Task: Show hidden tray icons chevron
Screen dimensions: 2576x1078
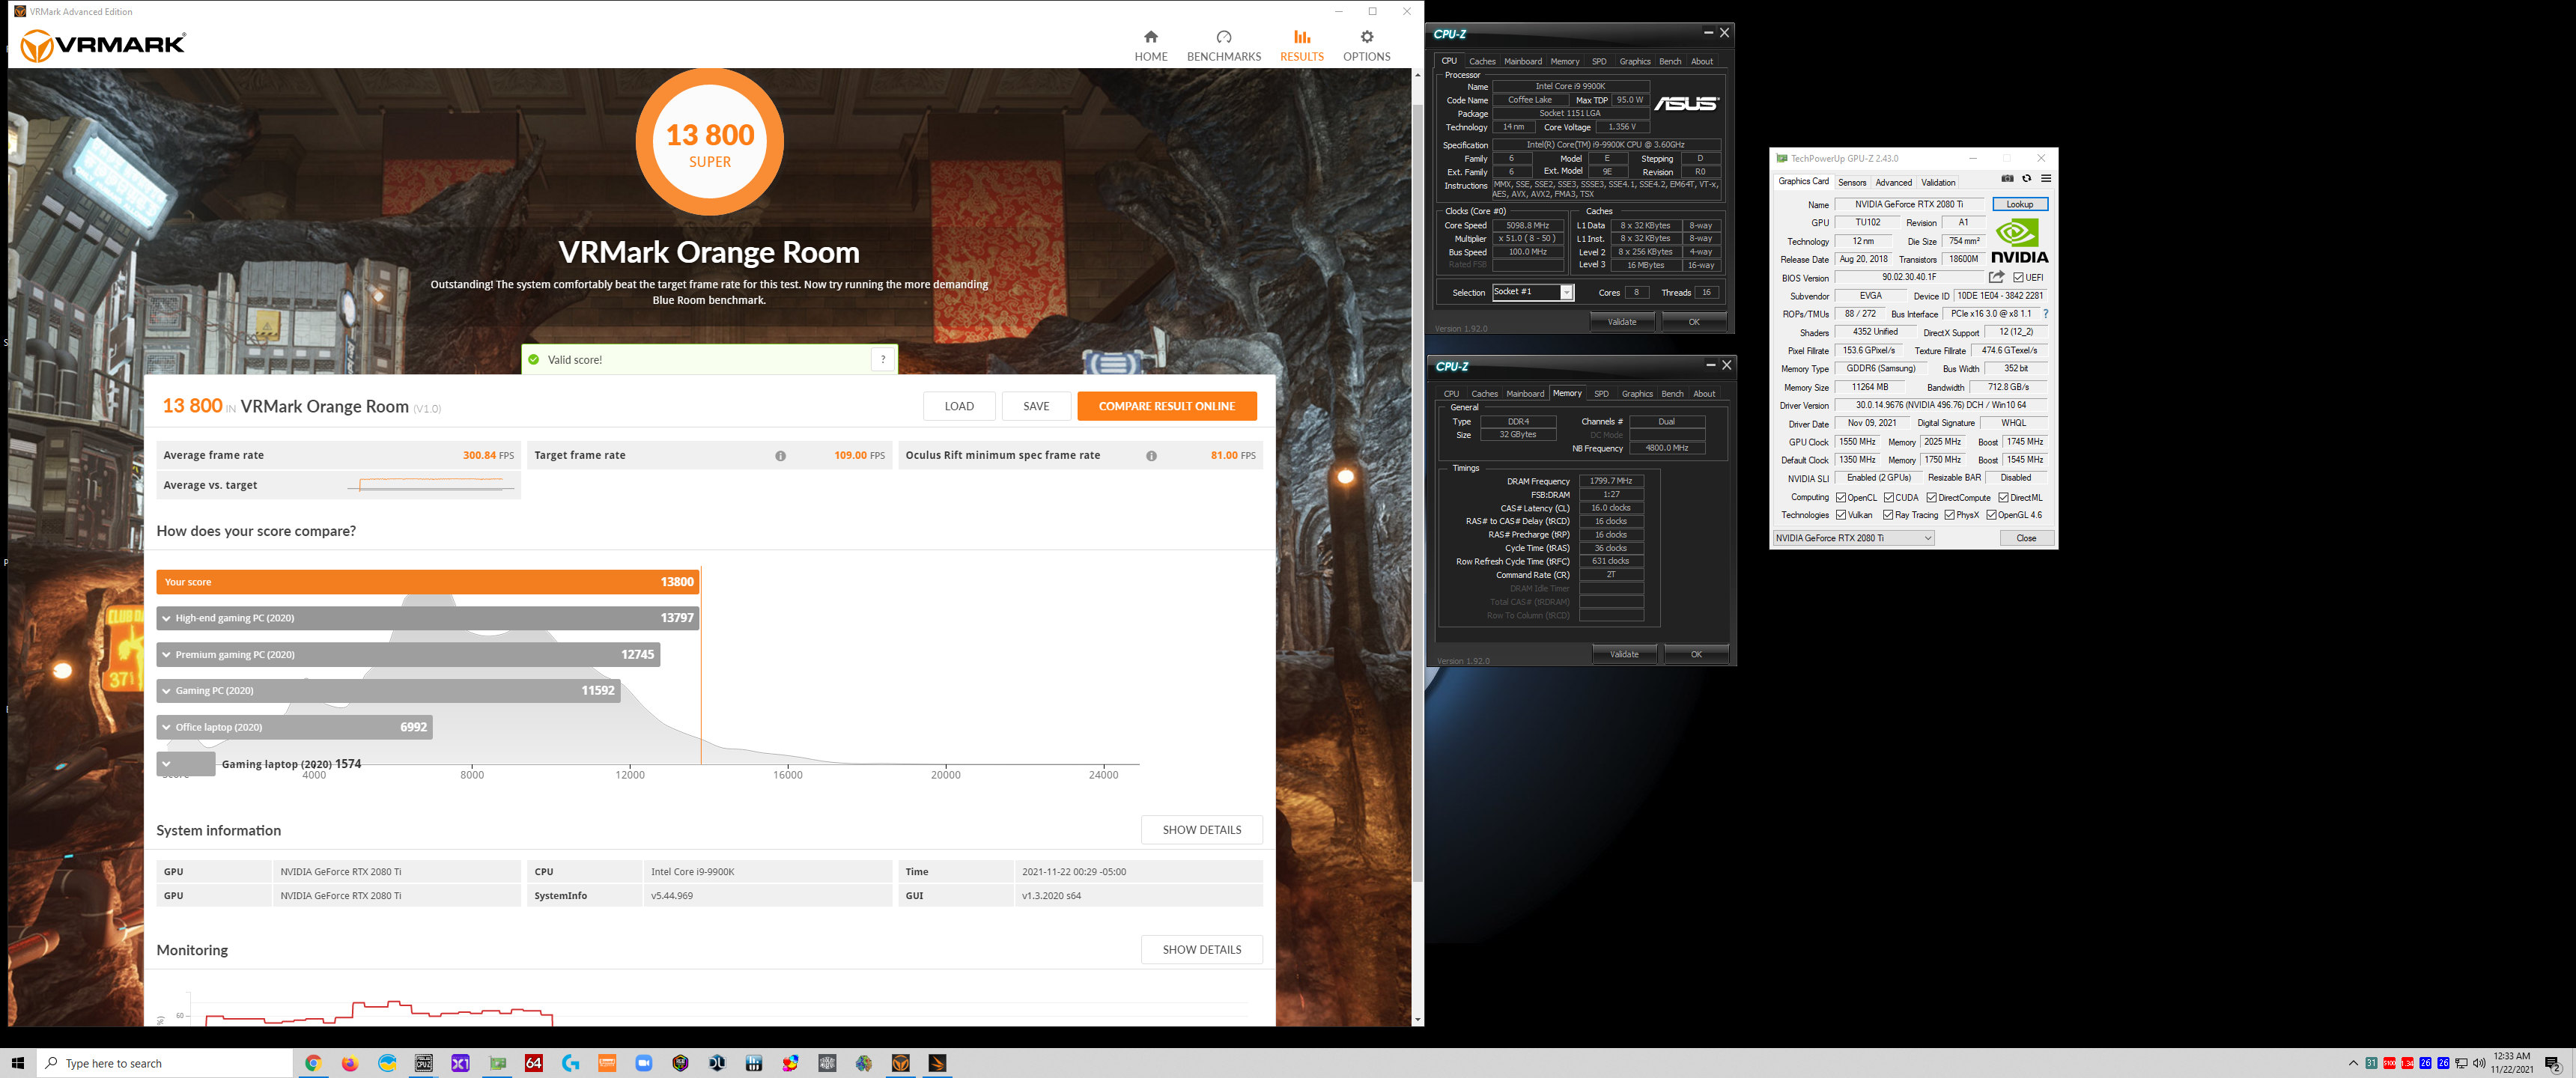Action: [x=2353, y=1063]
